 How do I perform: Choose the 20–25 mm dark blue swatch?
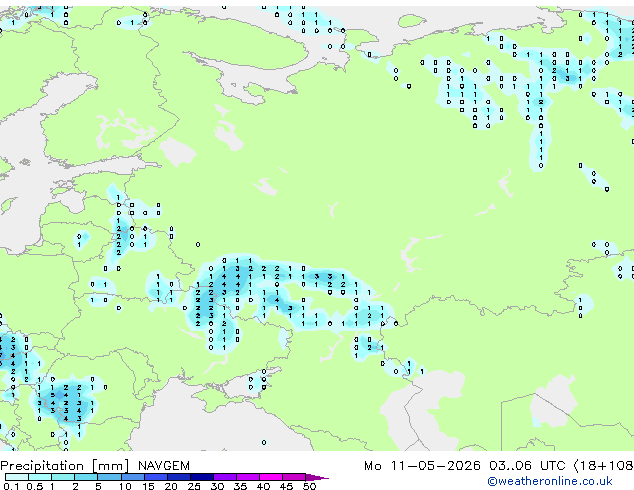pyautogui.click(x=178, y=477)
